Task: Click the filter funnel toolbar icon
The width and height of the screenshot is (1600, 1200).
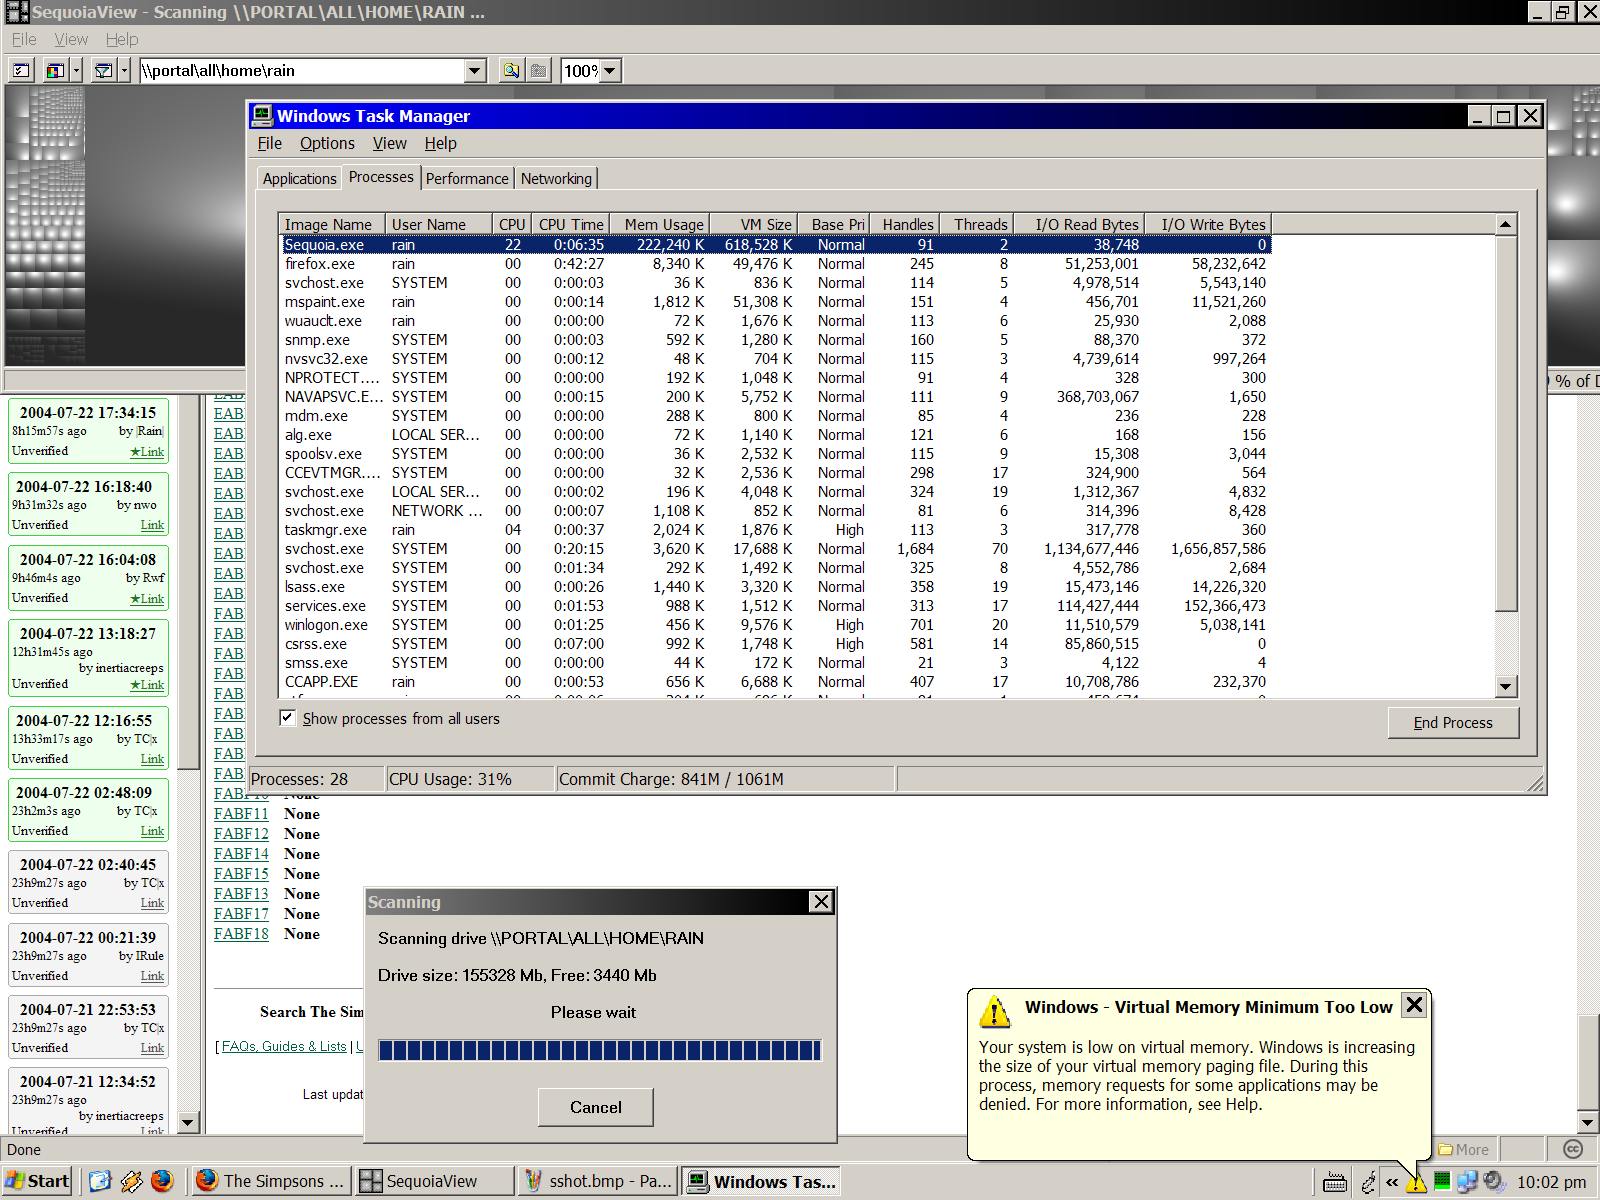Action: click(x=104, y=70)
